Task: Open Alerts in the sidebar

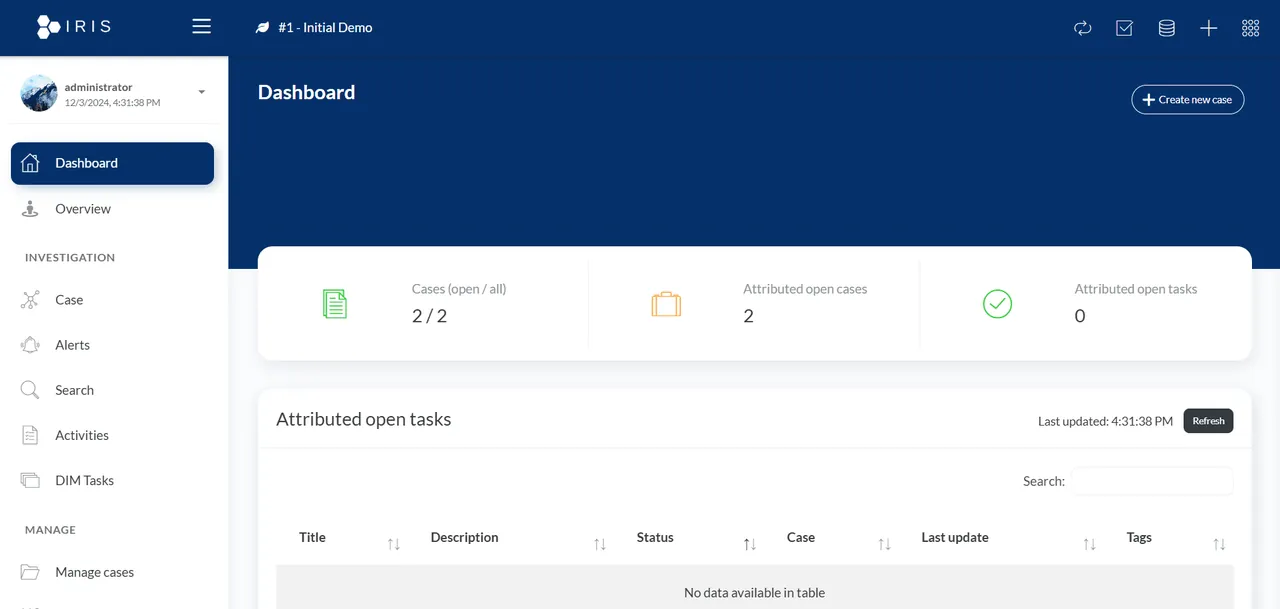Action: coord(72,345)
